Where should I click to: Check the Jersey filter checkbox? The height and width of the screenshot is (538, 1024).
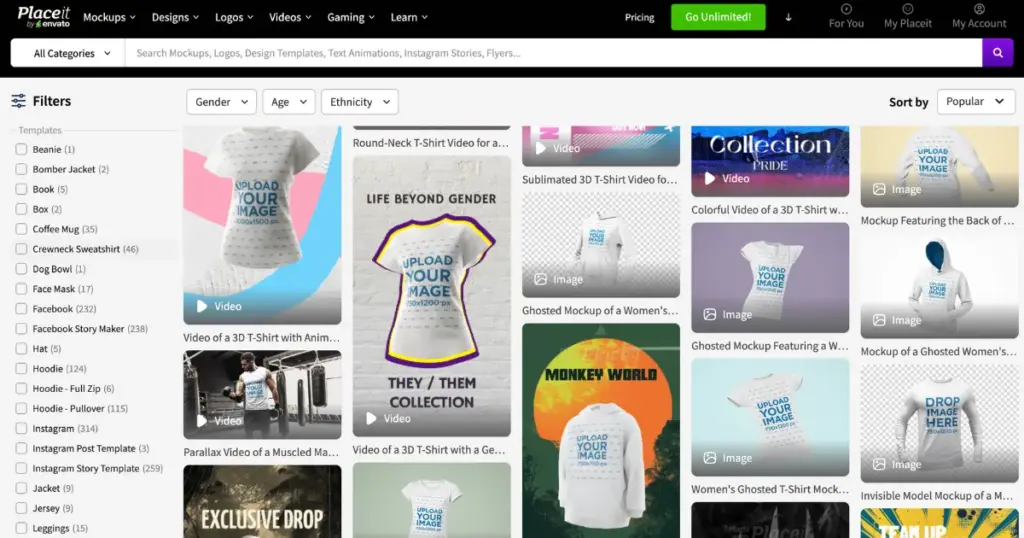[x=21, y=508]
